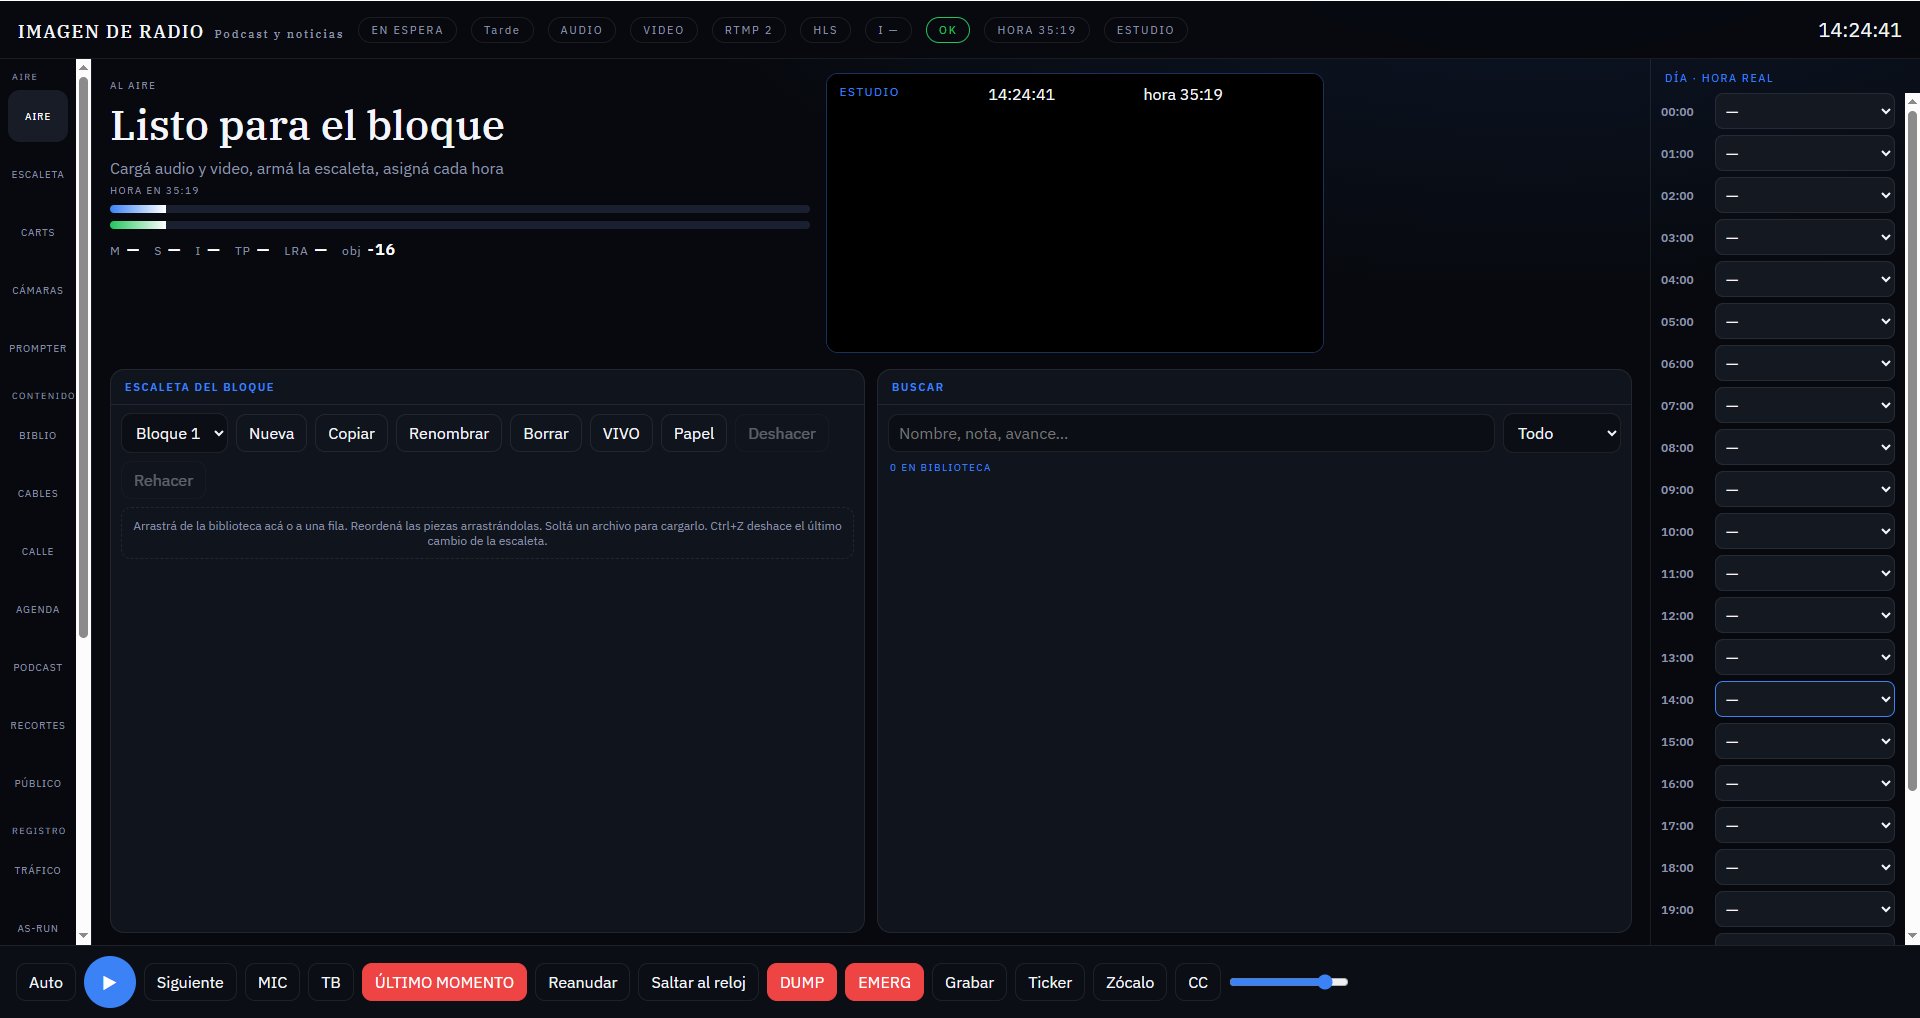
Task: Open the Bloque 1 dropdown
Action: coord(175,433)
